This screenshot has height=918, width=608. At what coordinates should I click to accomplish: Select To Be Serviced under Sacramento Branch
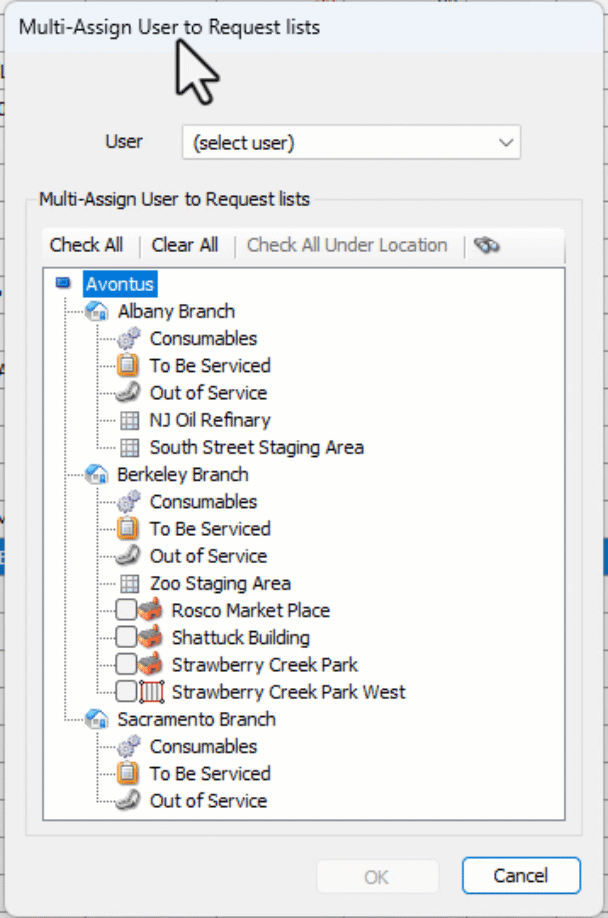(210, 774)
